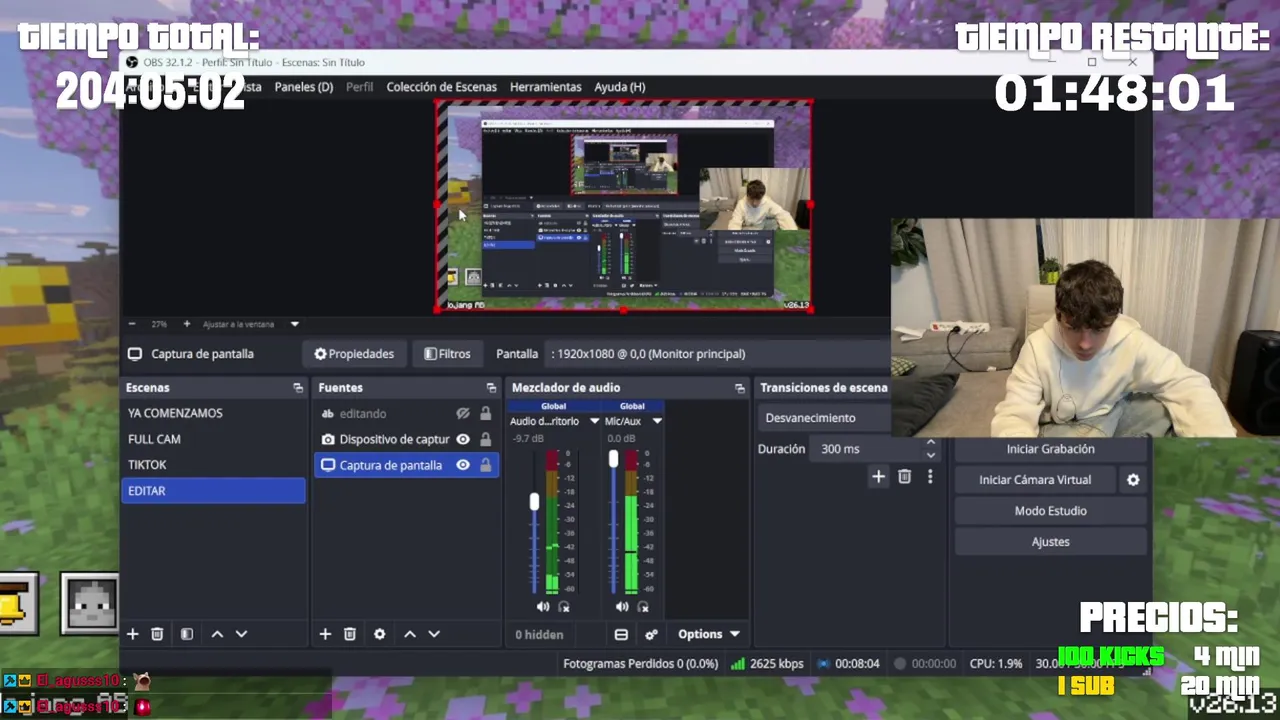Open Mic/Aux channel dropdown arrow
This screenshot has width=1280, height=720.
tap(657, 421)
